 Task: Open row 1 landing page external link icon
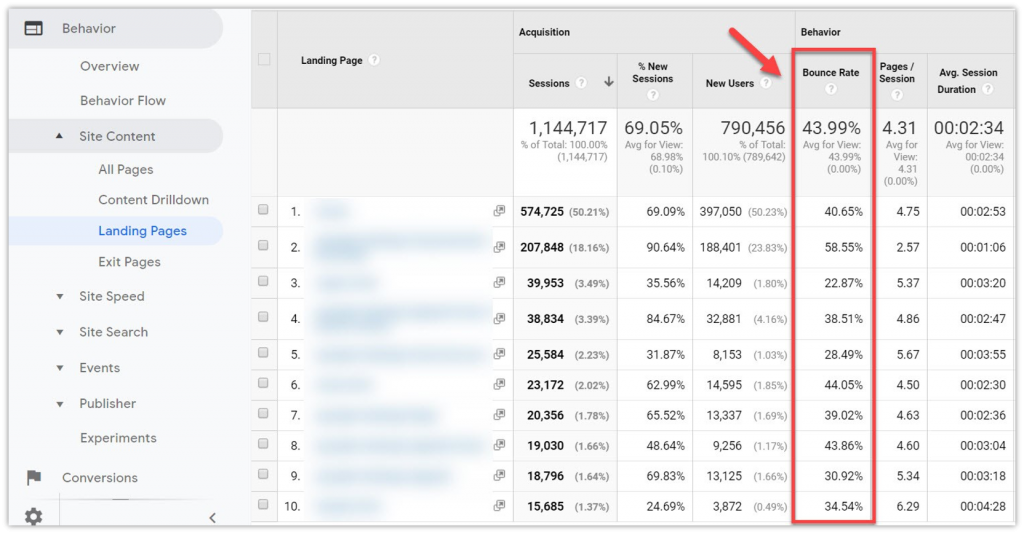coord(499,211)
